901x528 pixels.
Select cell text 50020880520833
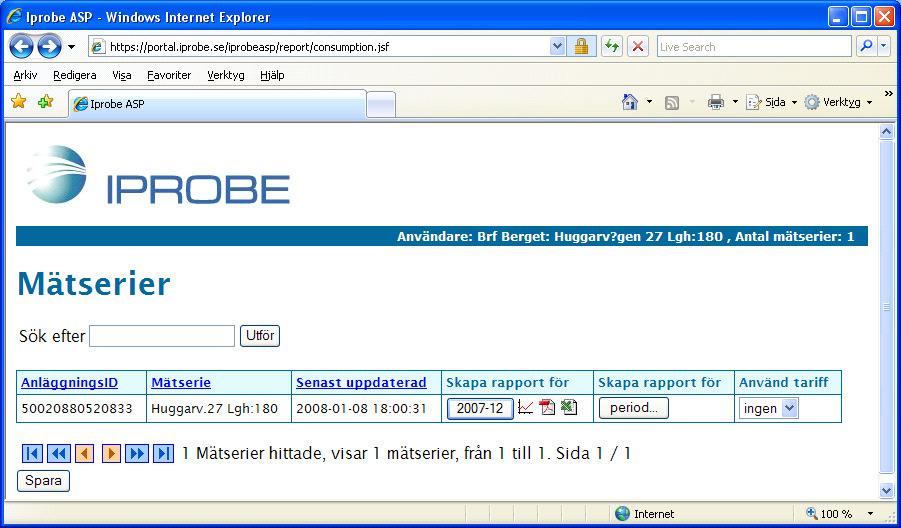(77, 408)
